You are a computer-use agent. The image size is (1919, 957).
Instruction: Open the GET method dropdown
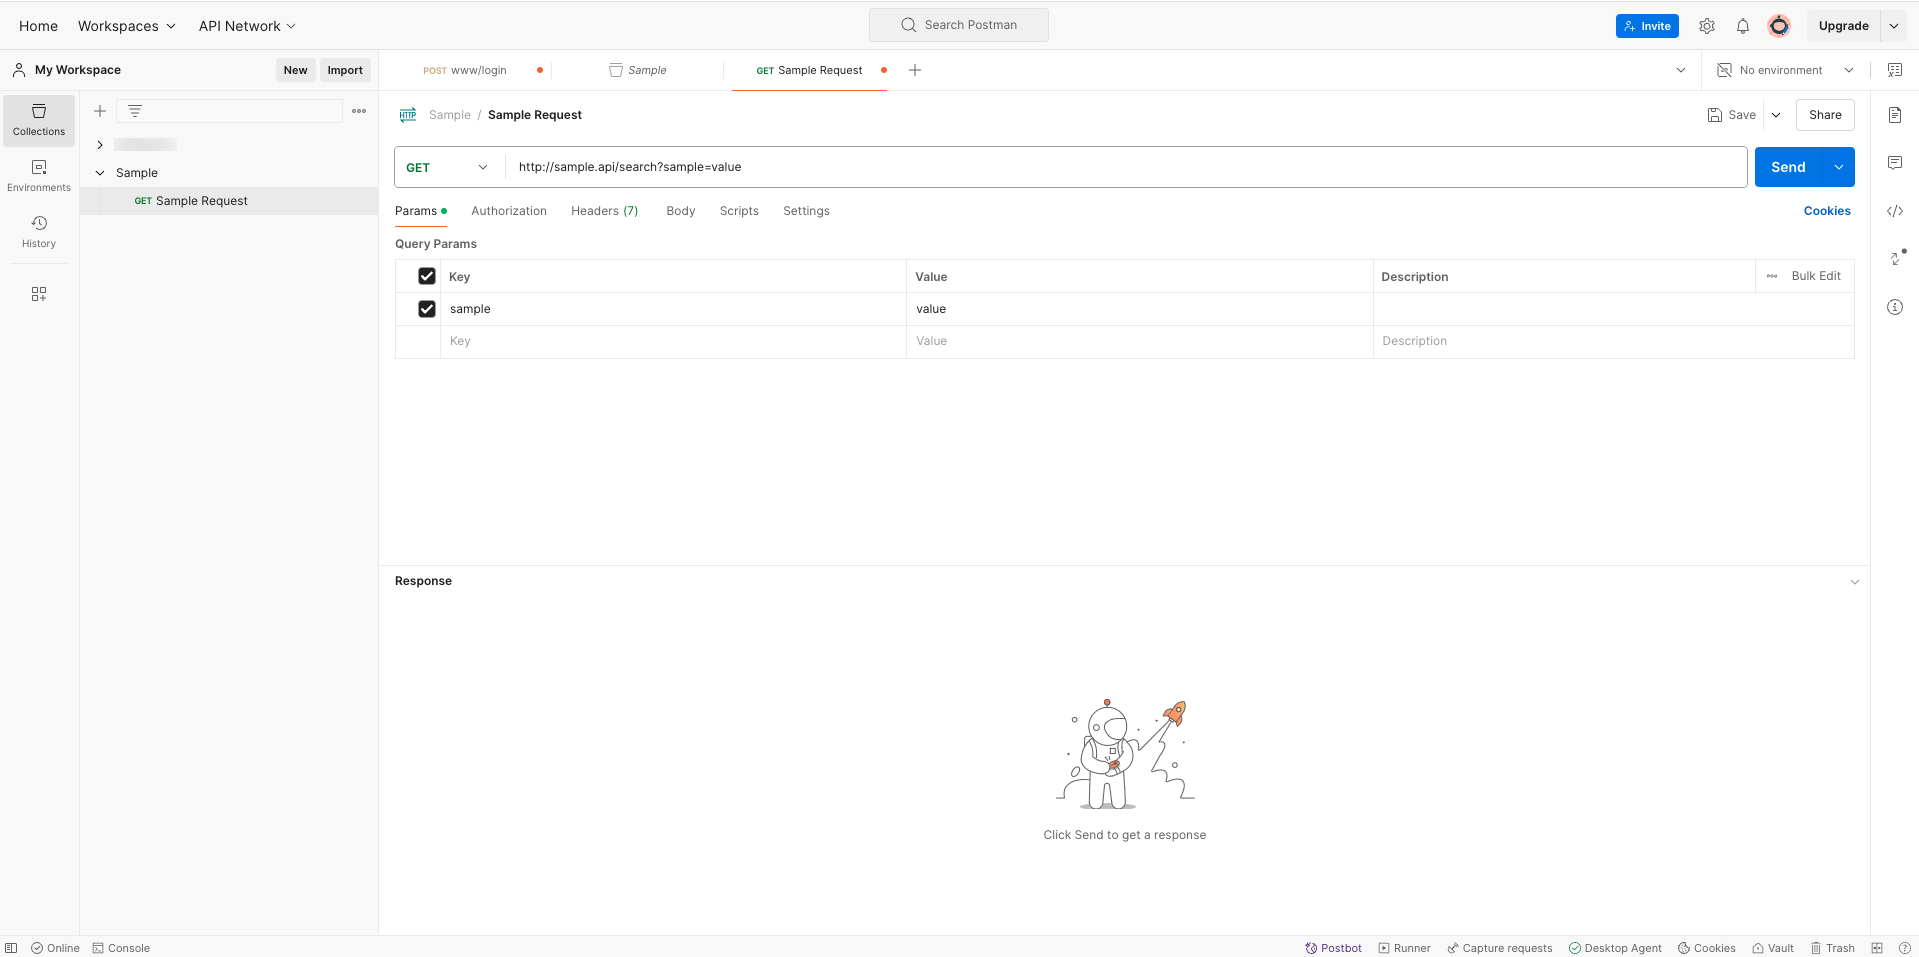point(446,167)
